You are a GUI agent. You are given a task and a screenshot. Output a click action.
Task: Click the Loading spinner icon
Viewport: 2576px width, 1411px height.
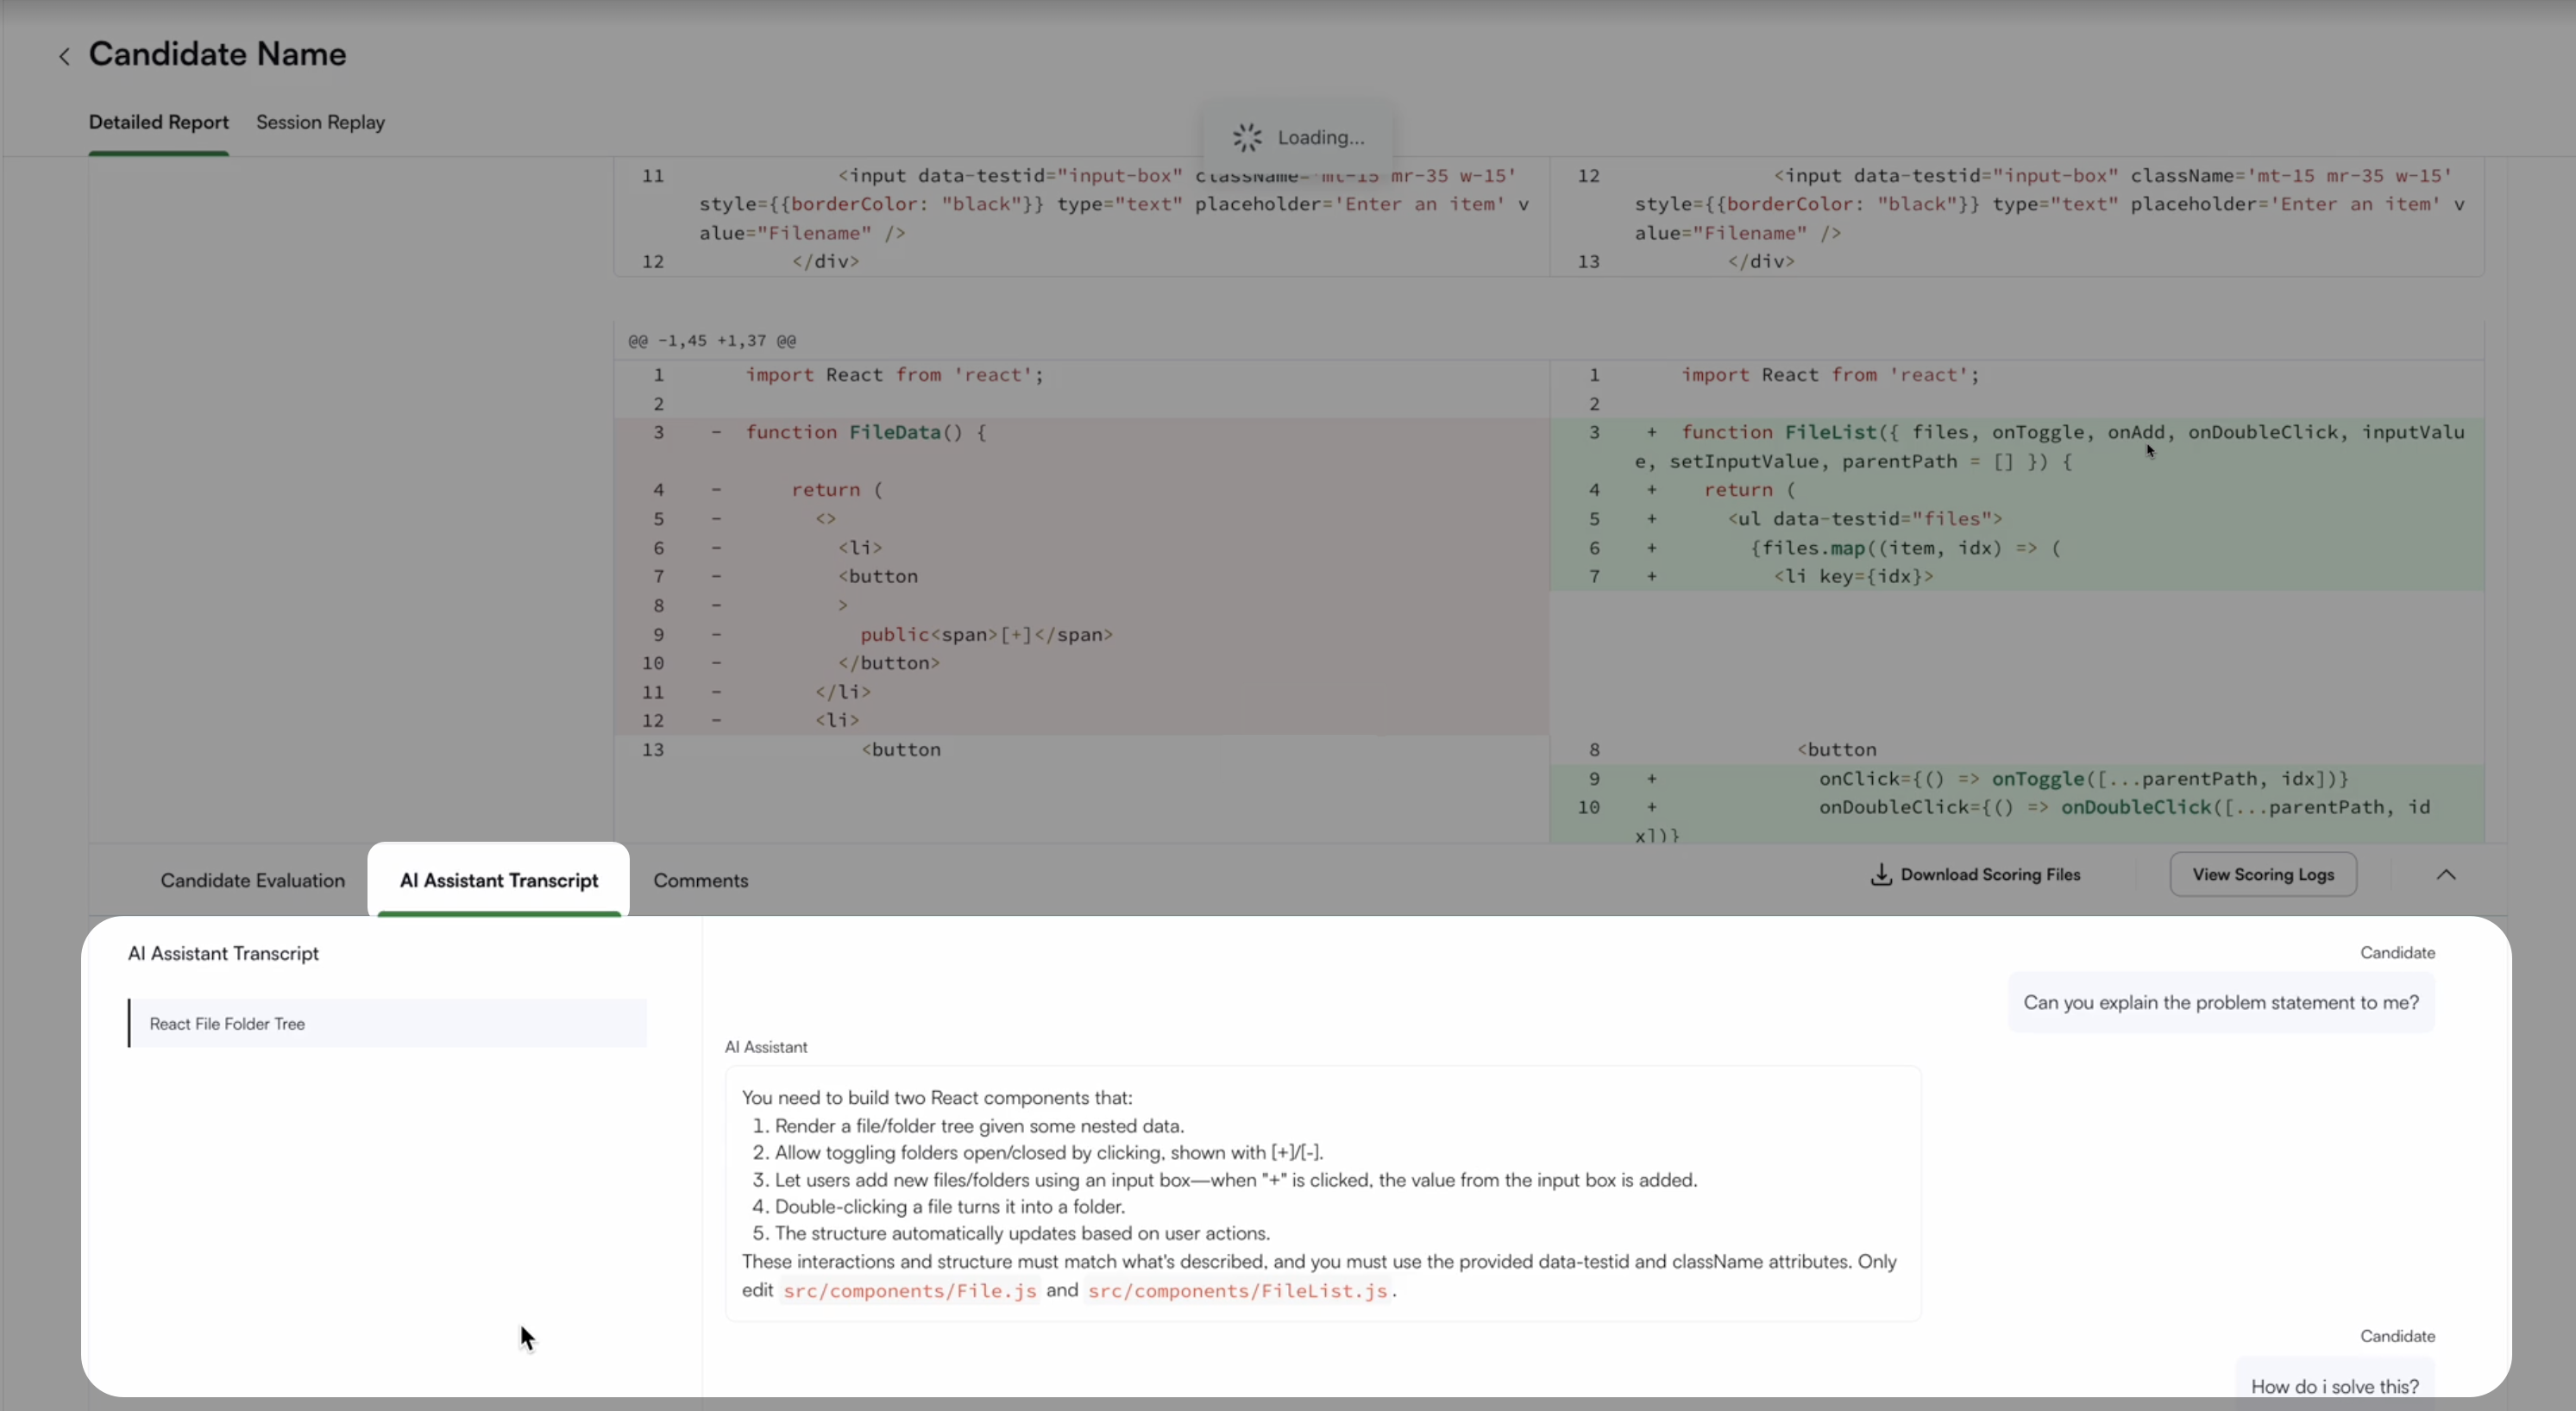pos(1247,138)
